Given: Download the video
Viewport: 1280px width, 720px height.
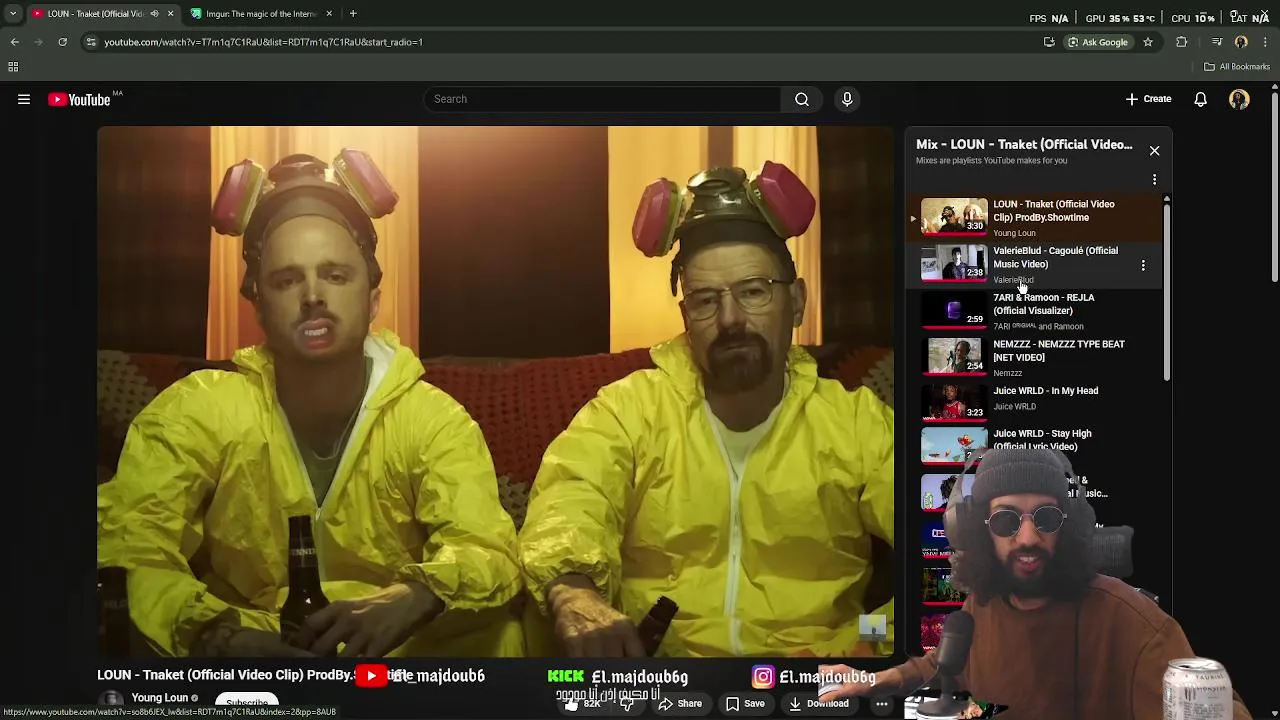Looking at the screenshot, I should pos(819,704).
